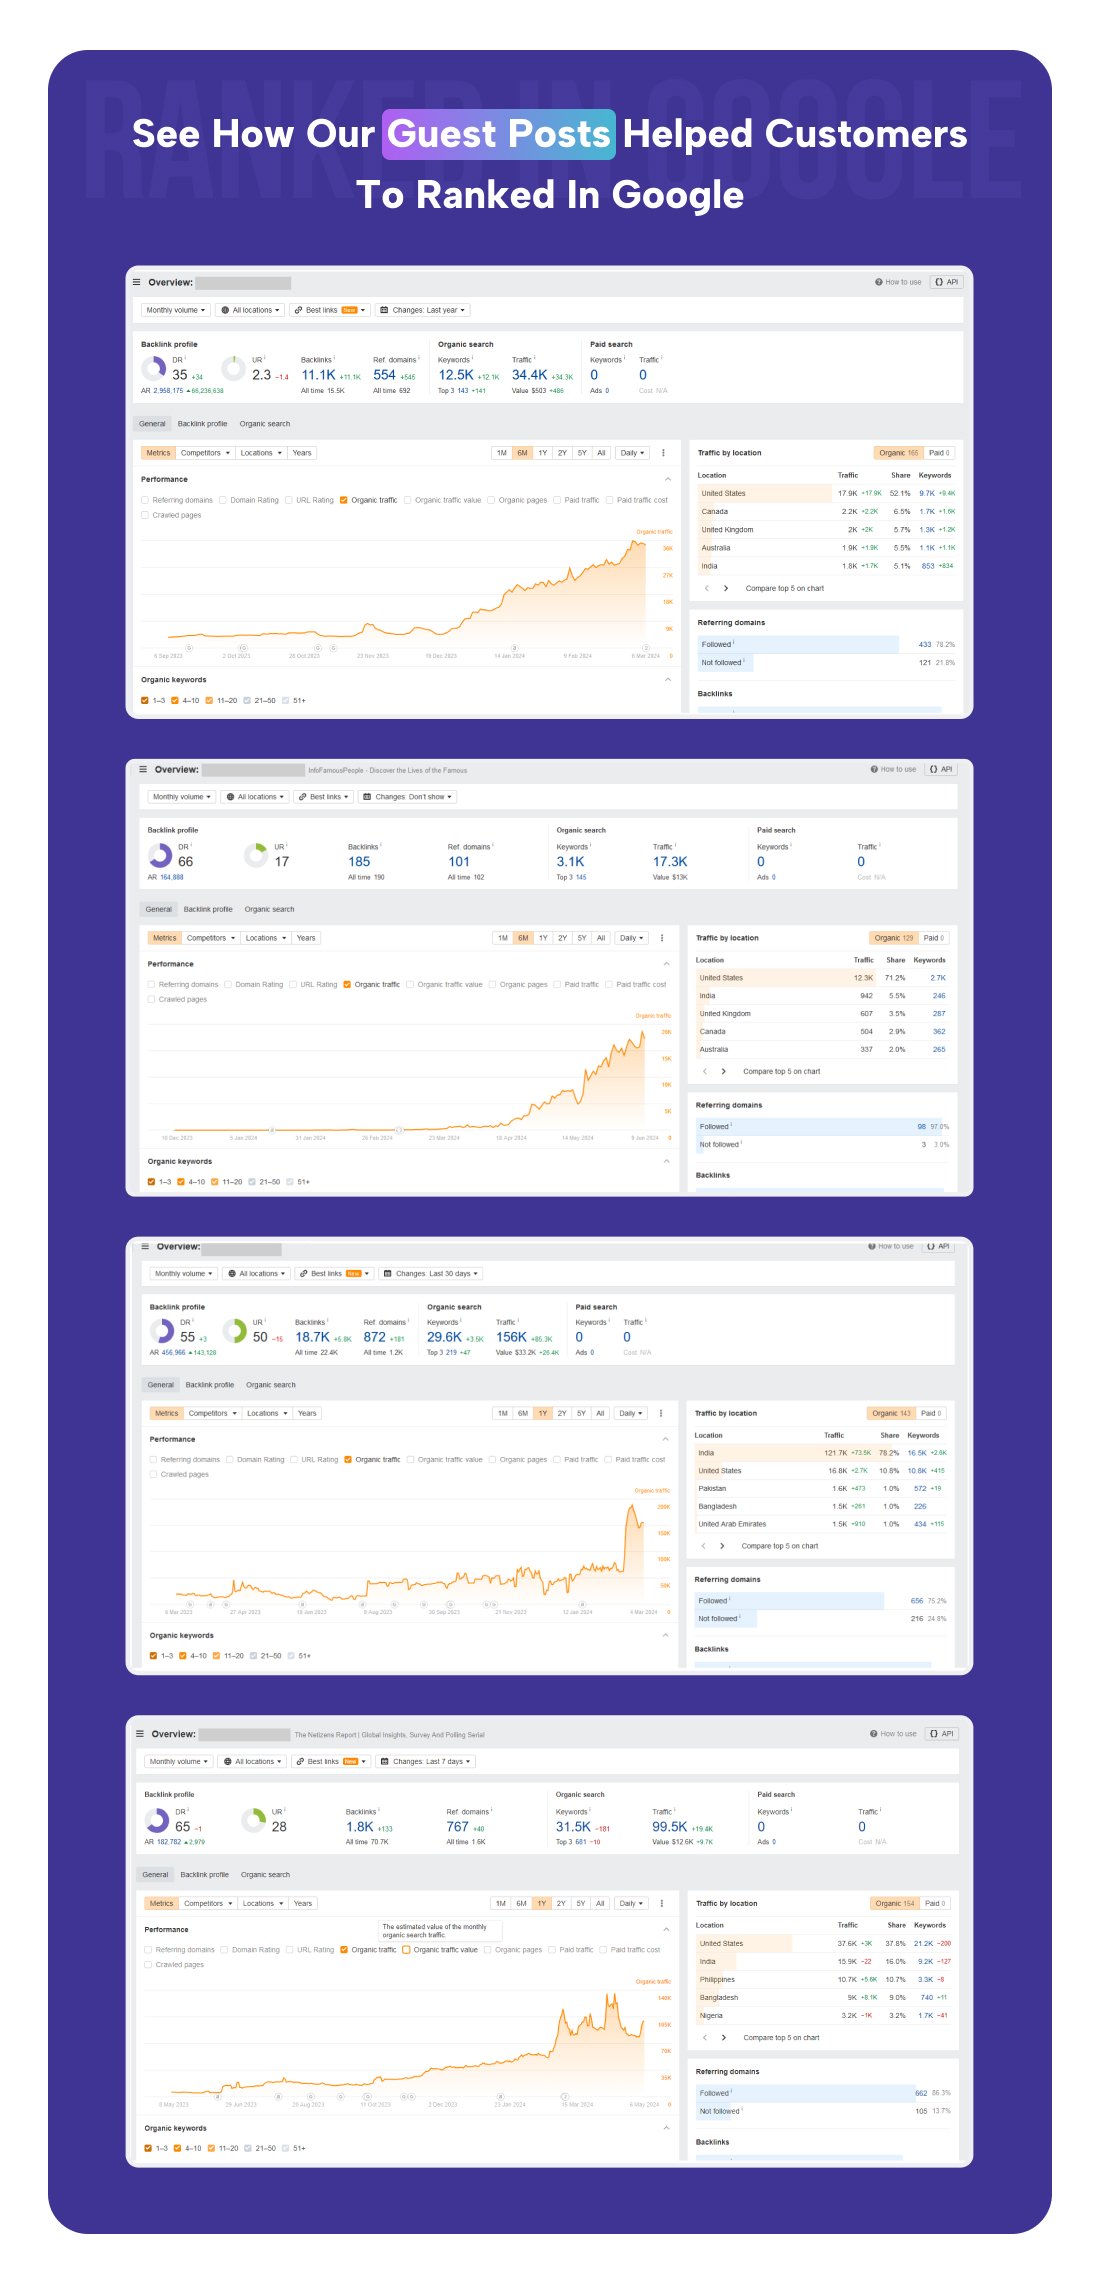Open the Changes: Don't show dropdown
Image resolution: width=1100 pixels, height=2284 pixels.
tap(413, 797)
